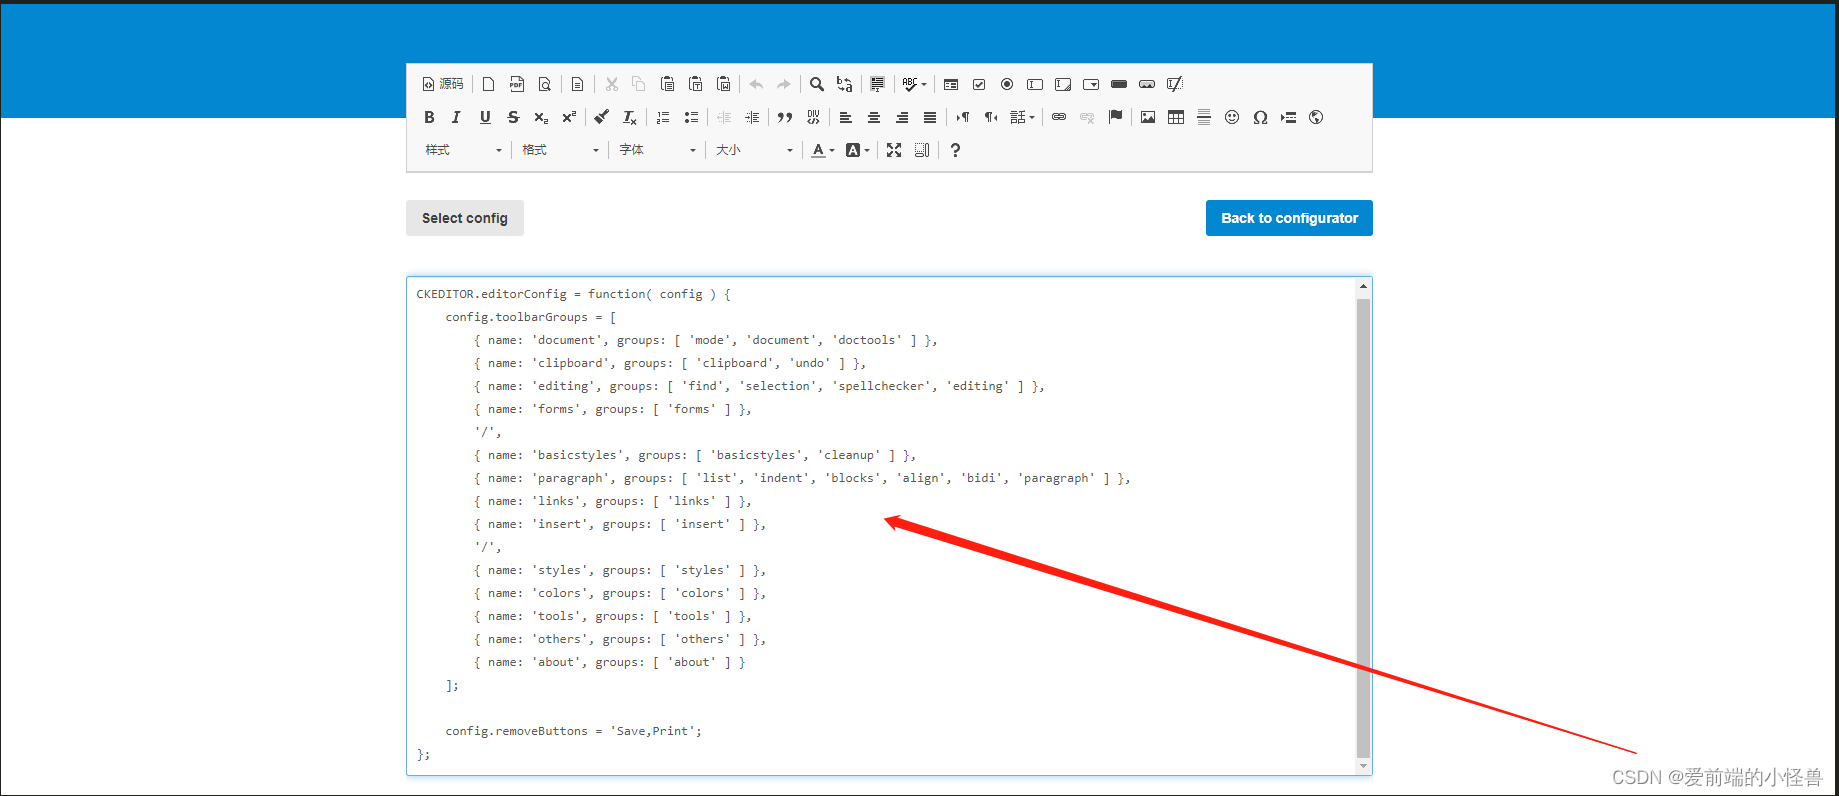
Task: Click the Redo arrow
Action: point(784,84)
